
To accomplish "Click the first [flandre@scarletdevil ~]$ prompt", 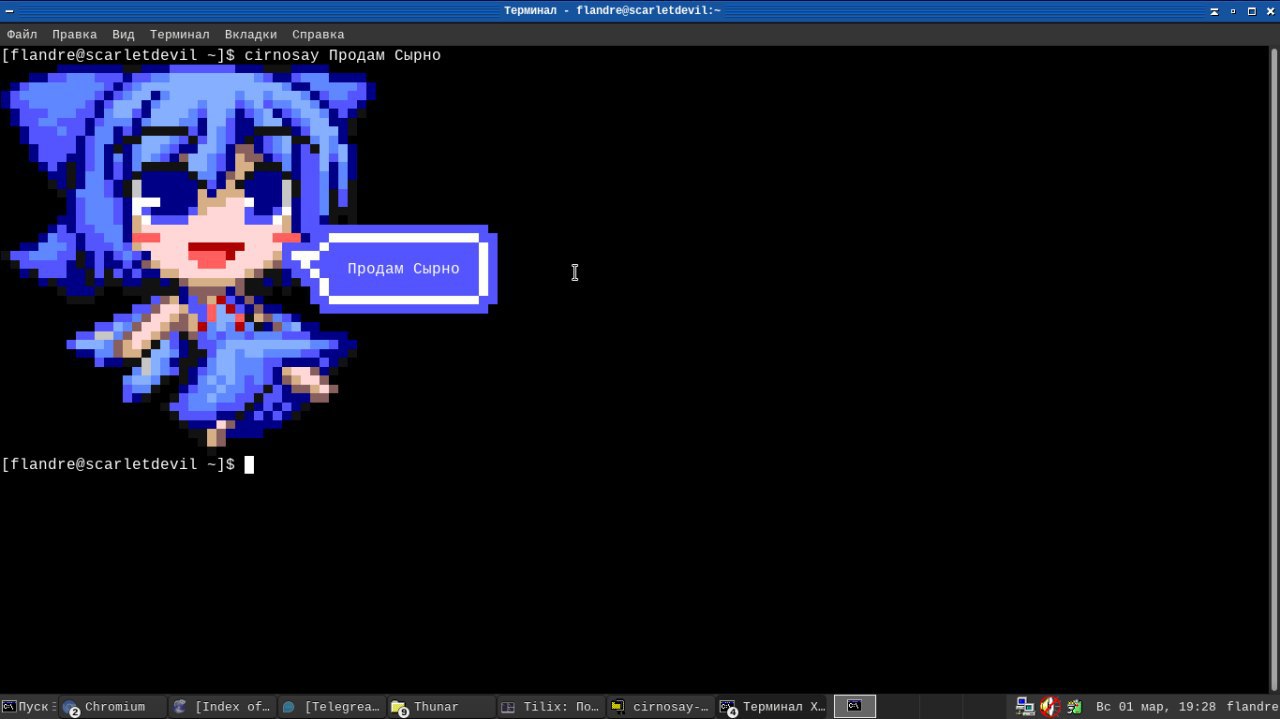I will (118, 55).
